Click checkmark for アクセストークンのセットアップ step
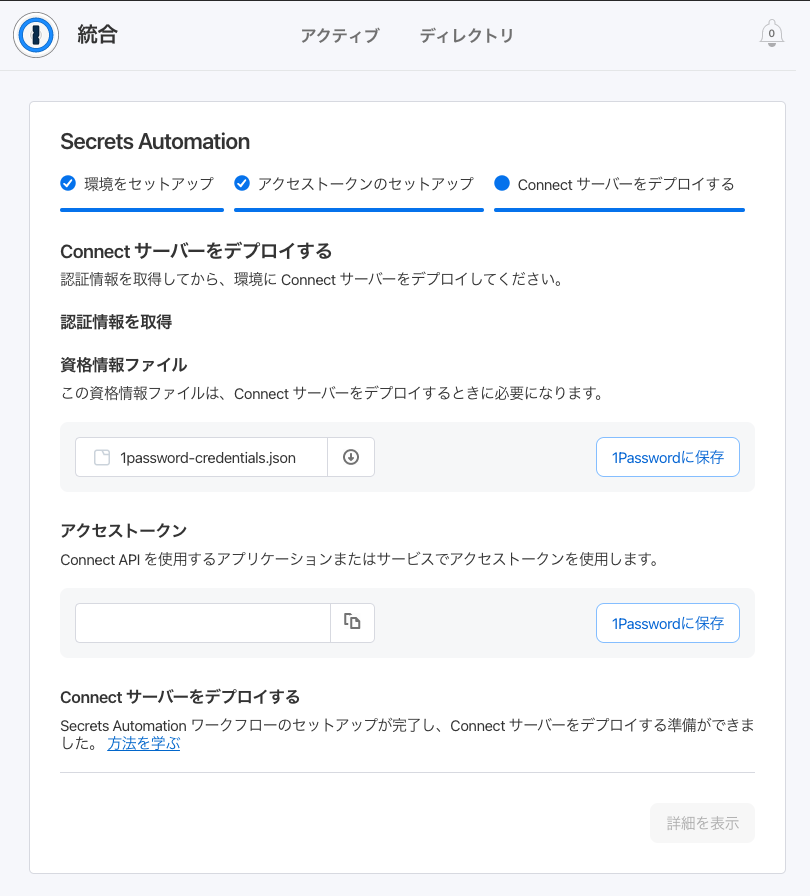The image size is (810, 896). point(242,183)
